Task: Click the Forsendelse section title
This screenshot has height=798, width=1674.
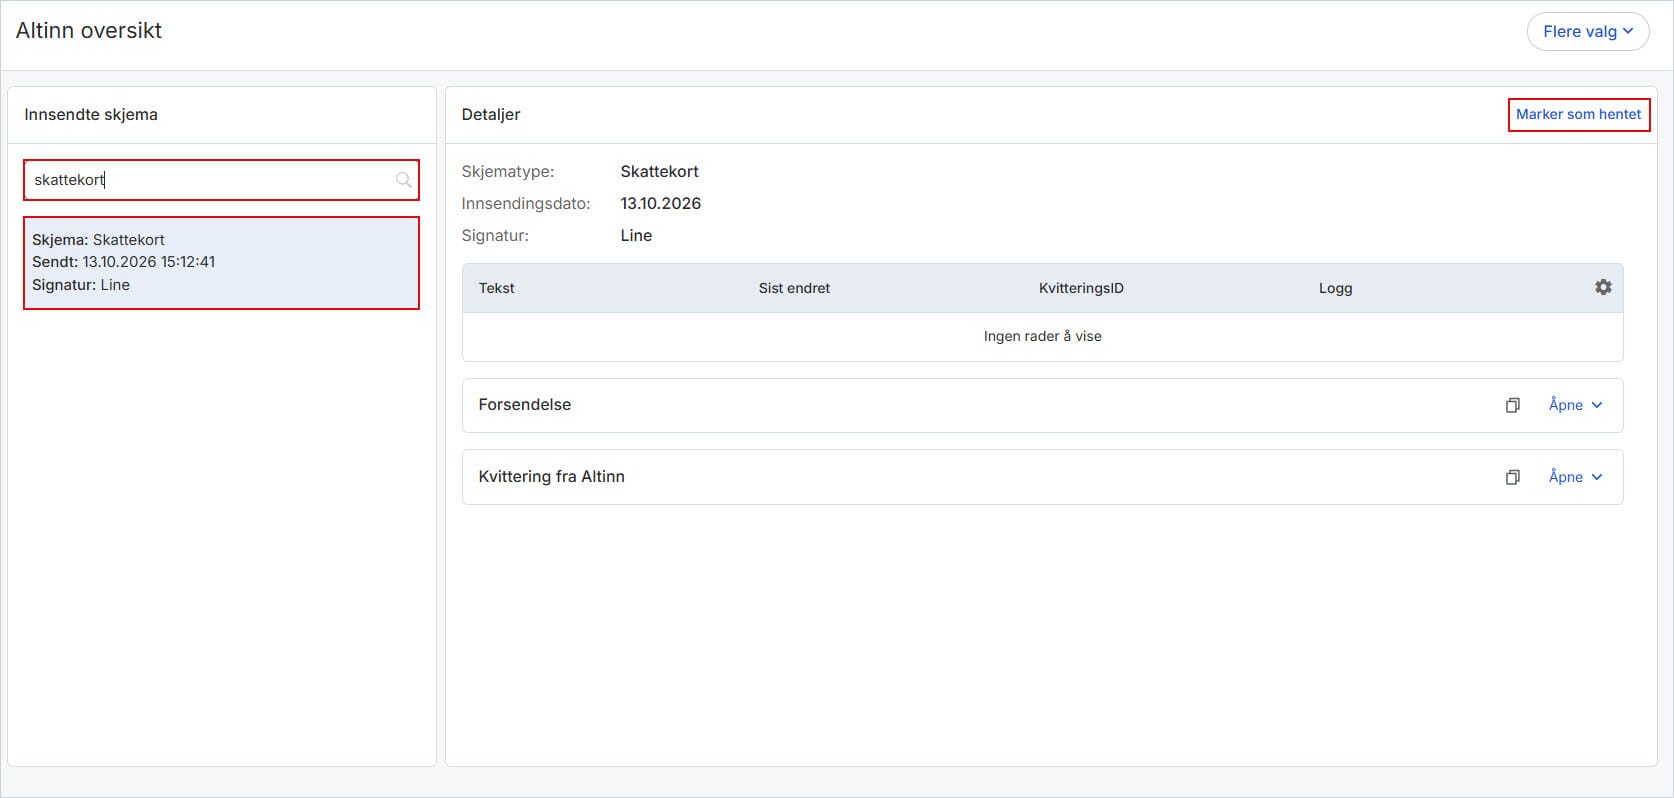Action: click(x=524, y=404)
